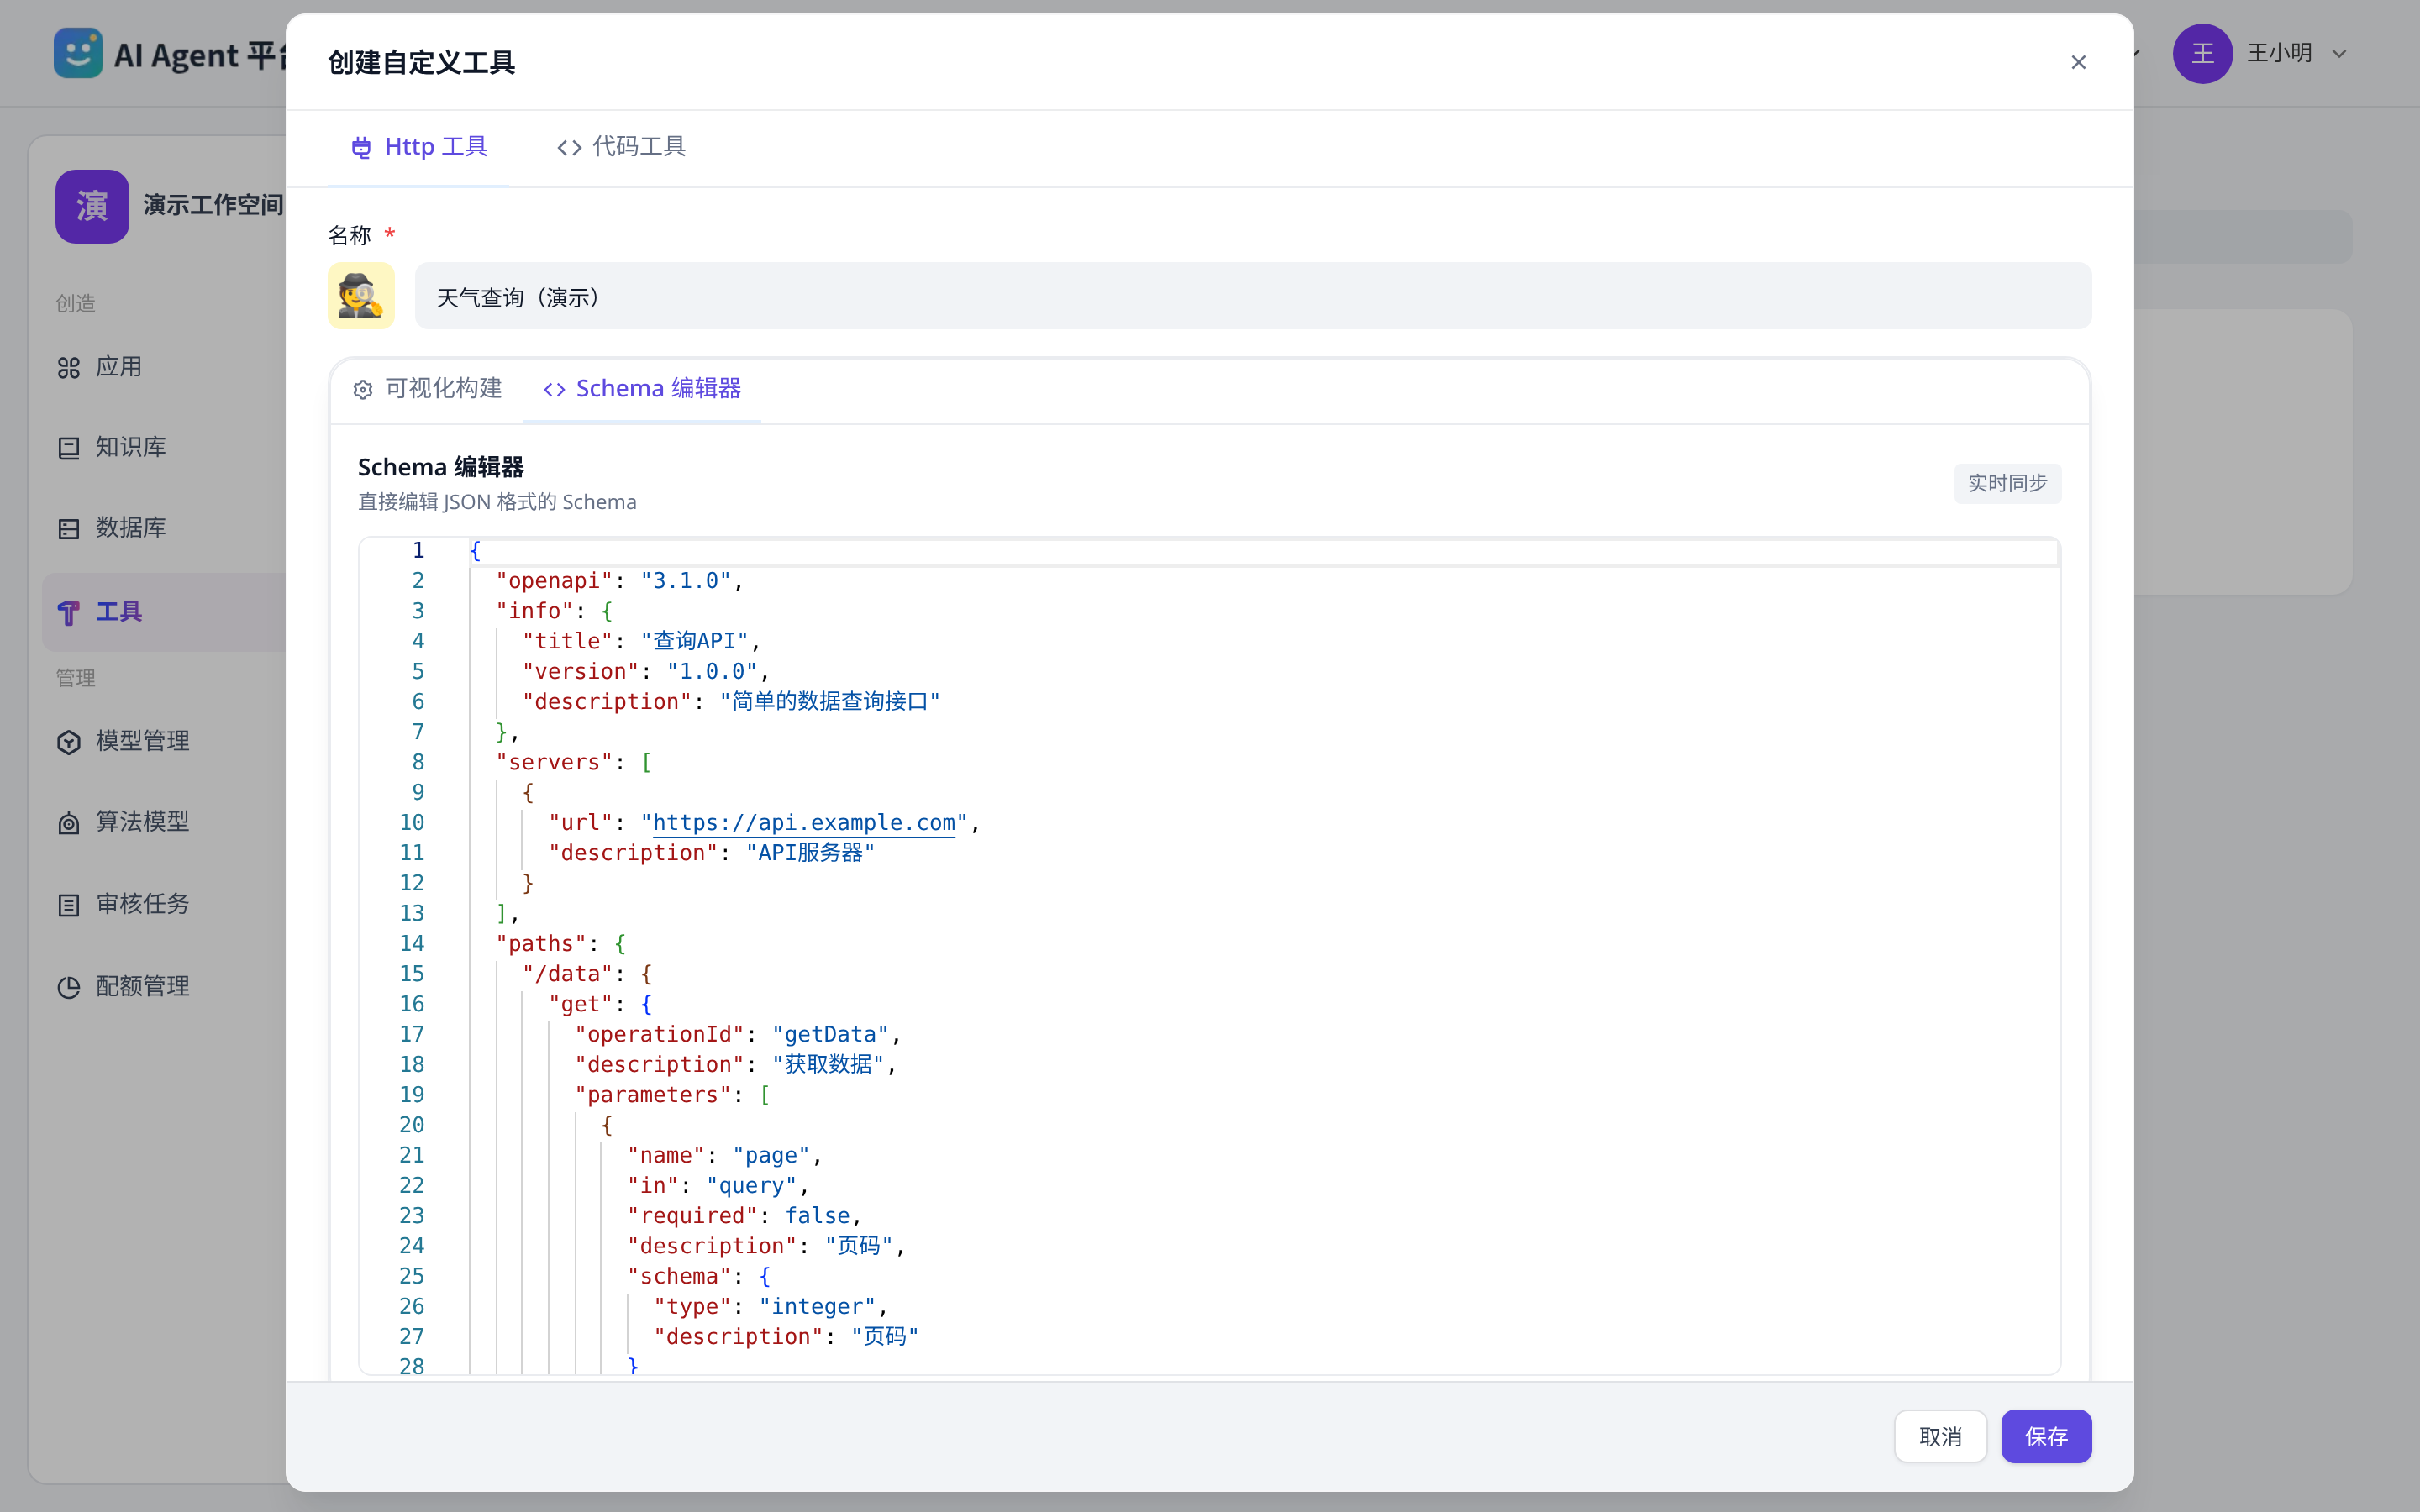The image size is (2420, 1512).
Task: Click the purple 王 user avatar
Action: 2202,53
